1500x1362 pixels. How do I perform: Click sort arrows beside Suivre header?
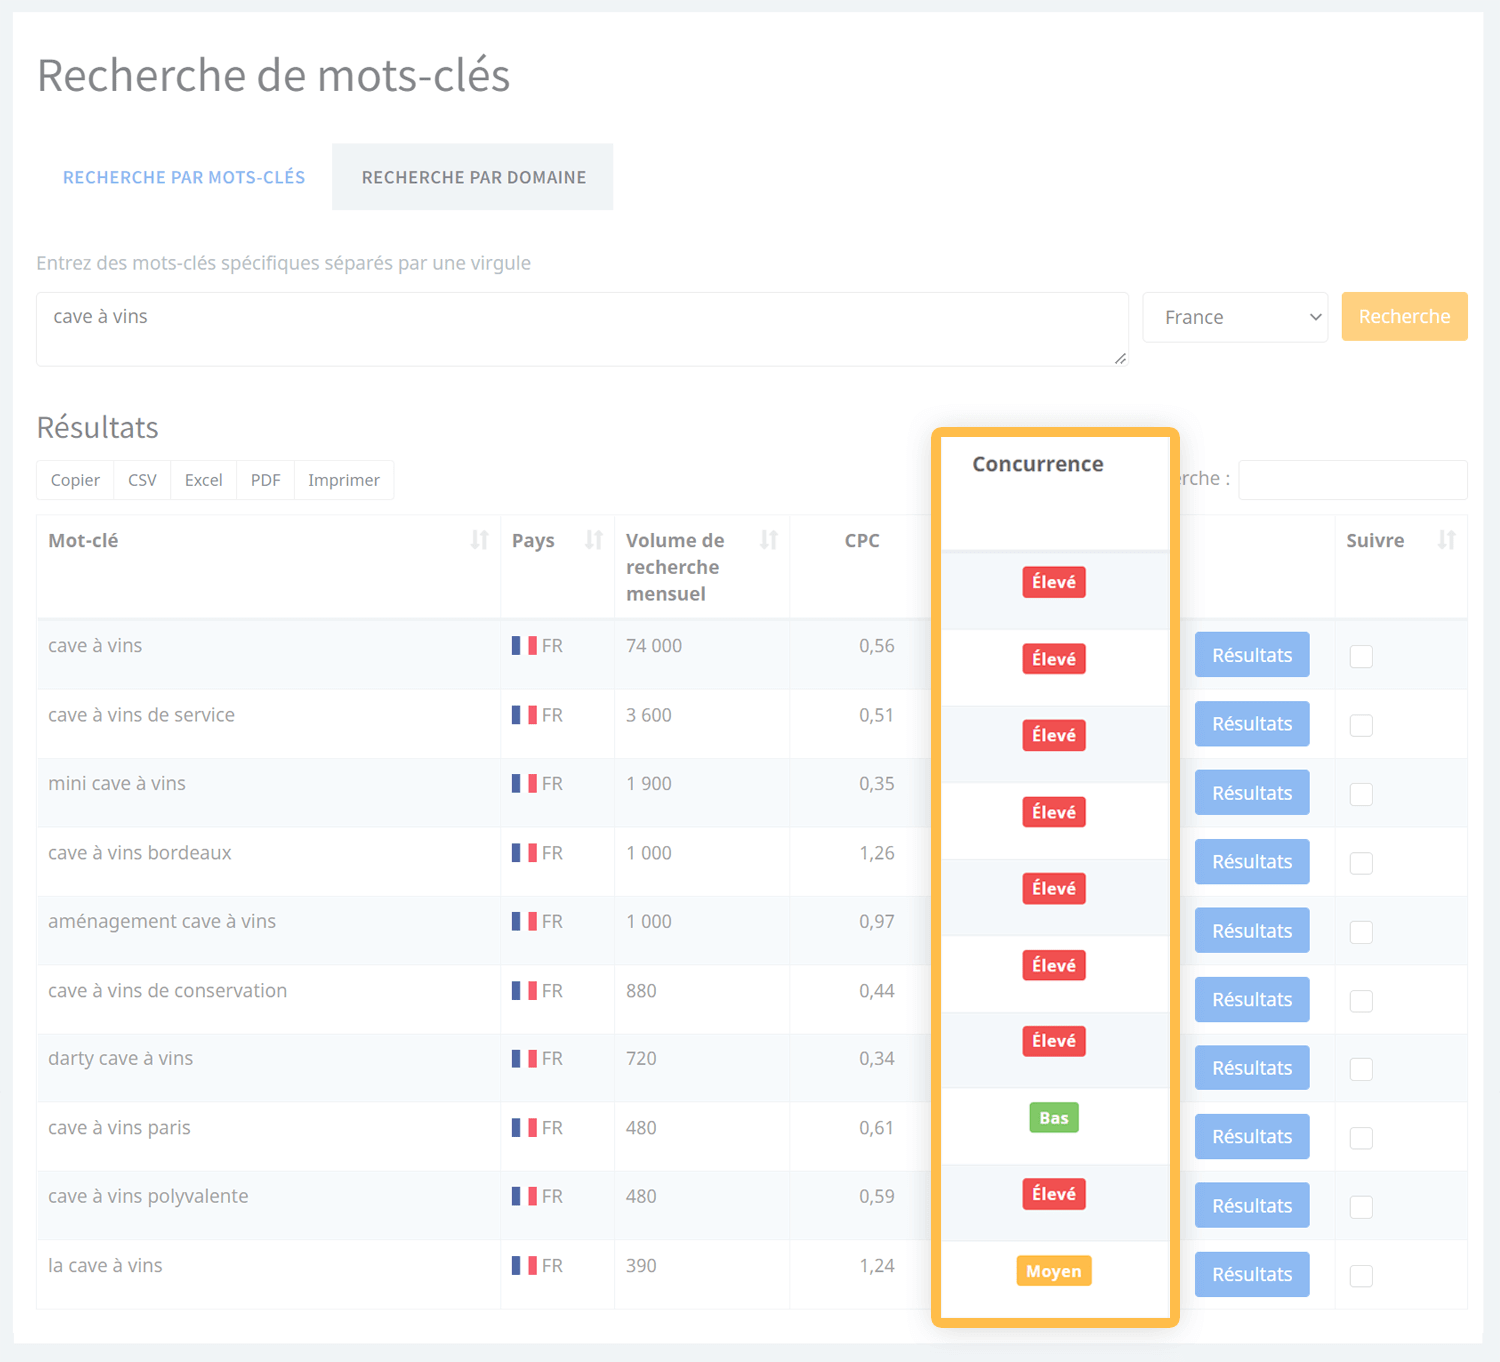[x=1446, y=541]
